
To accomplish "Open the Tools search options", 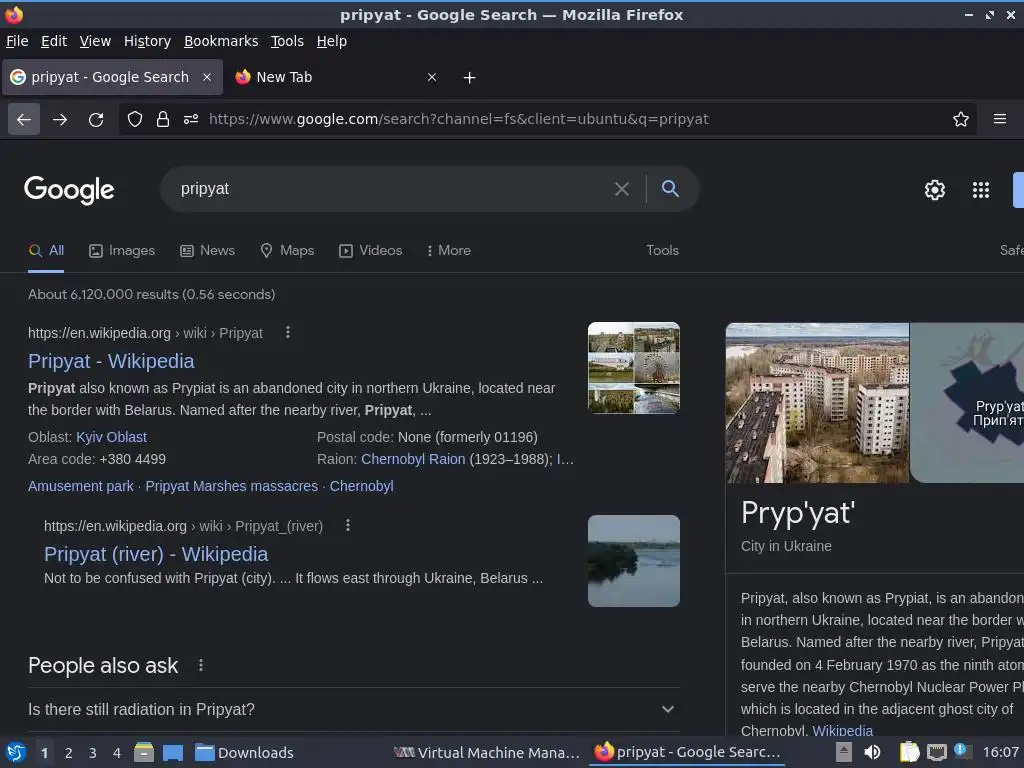I will pyautogui.click(x=662, y=250).
